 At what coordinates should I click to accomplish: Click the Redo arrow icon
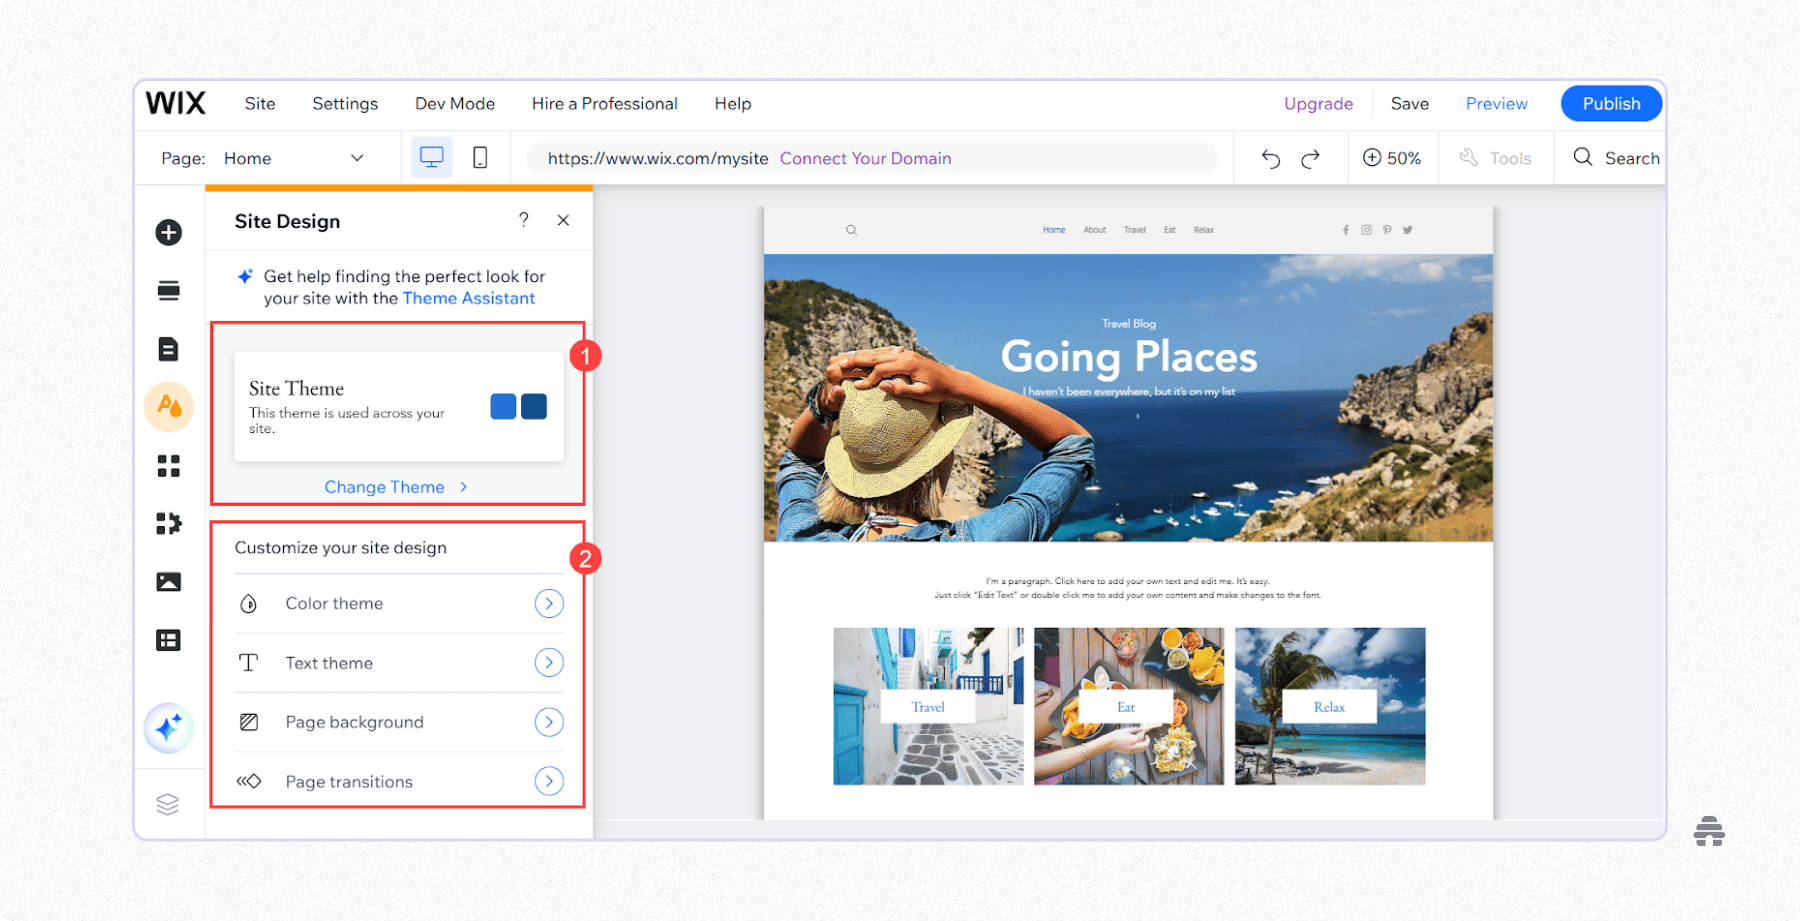pyautogui.click(x=1310, y=158)
